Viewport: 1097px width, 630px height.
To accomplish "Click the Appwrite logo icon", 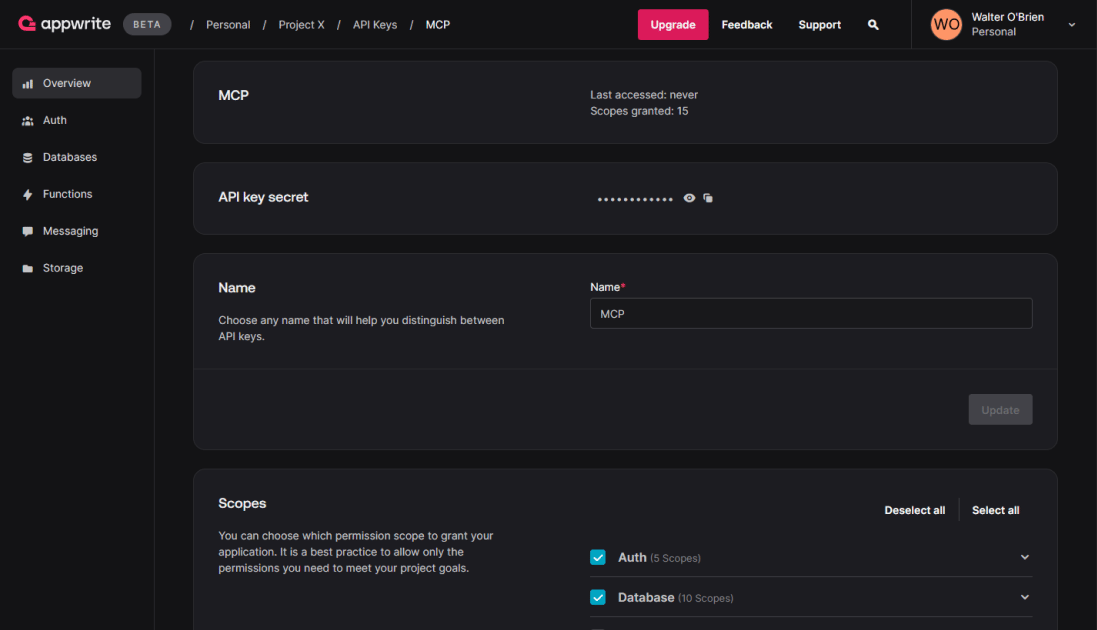I will (x=27, y=24).
